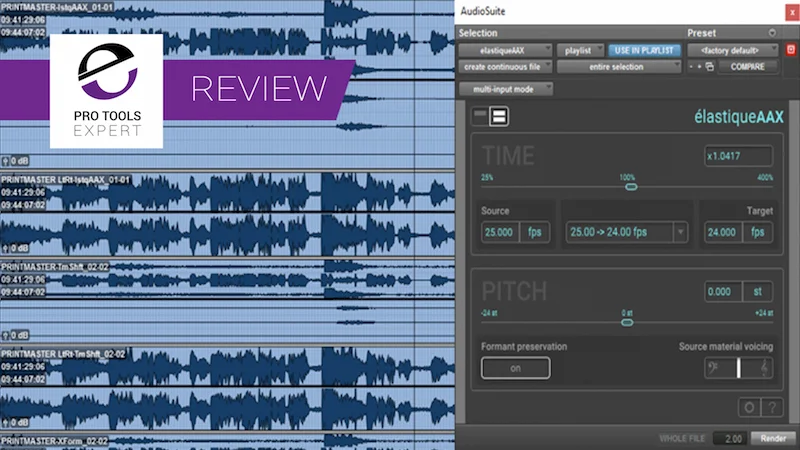800x450 pixels.
Task: Open the entire selection dropdown
Action: pos(618,67)
